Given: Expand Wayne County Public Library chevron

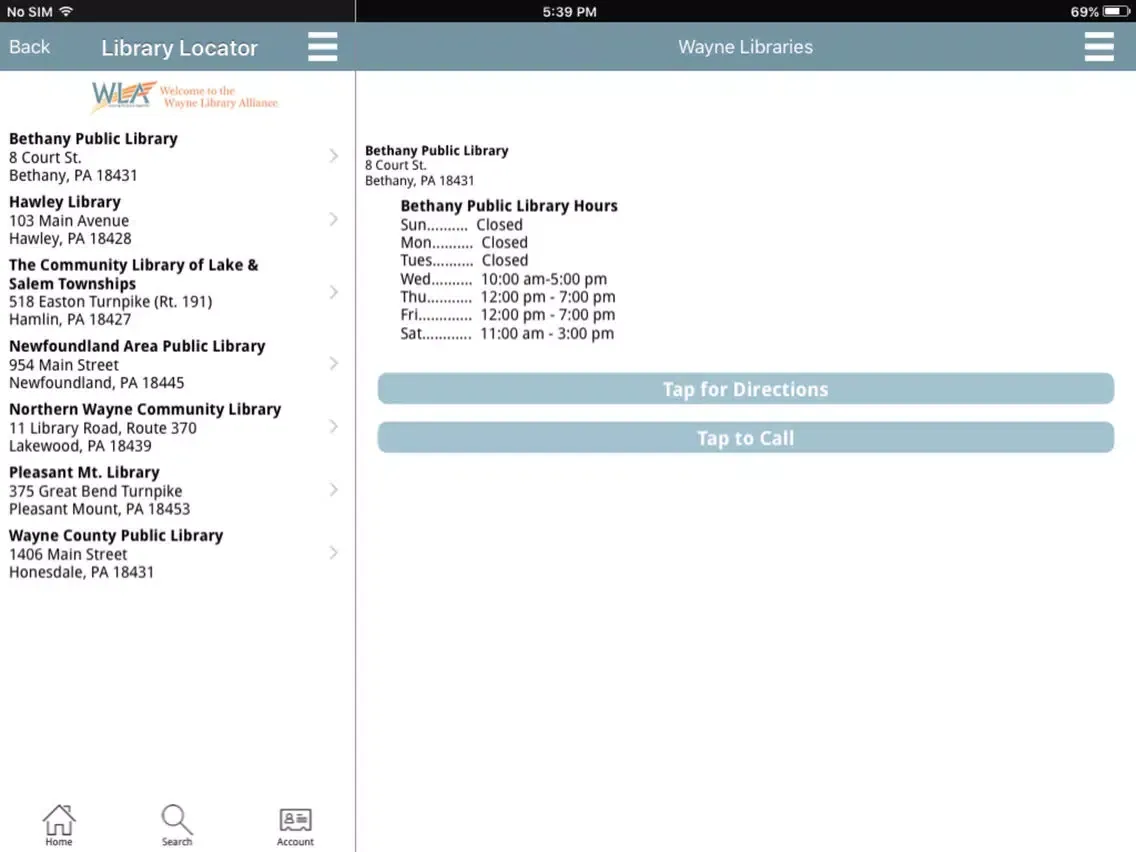Looking at the screenshot, I should 333,553.
